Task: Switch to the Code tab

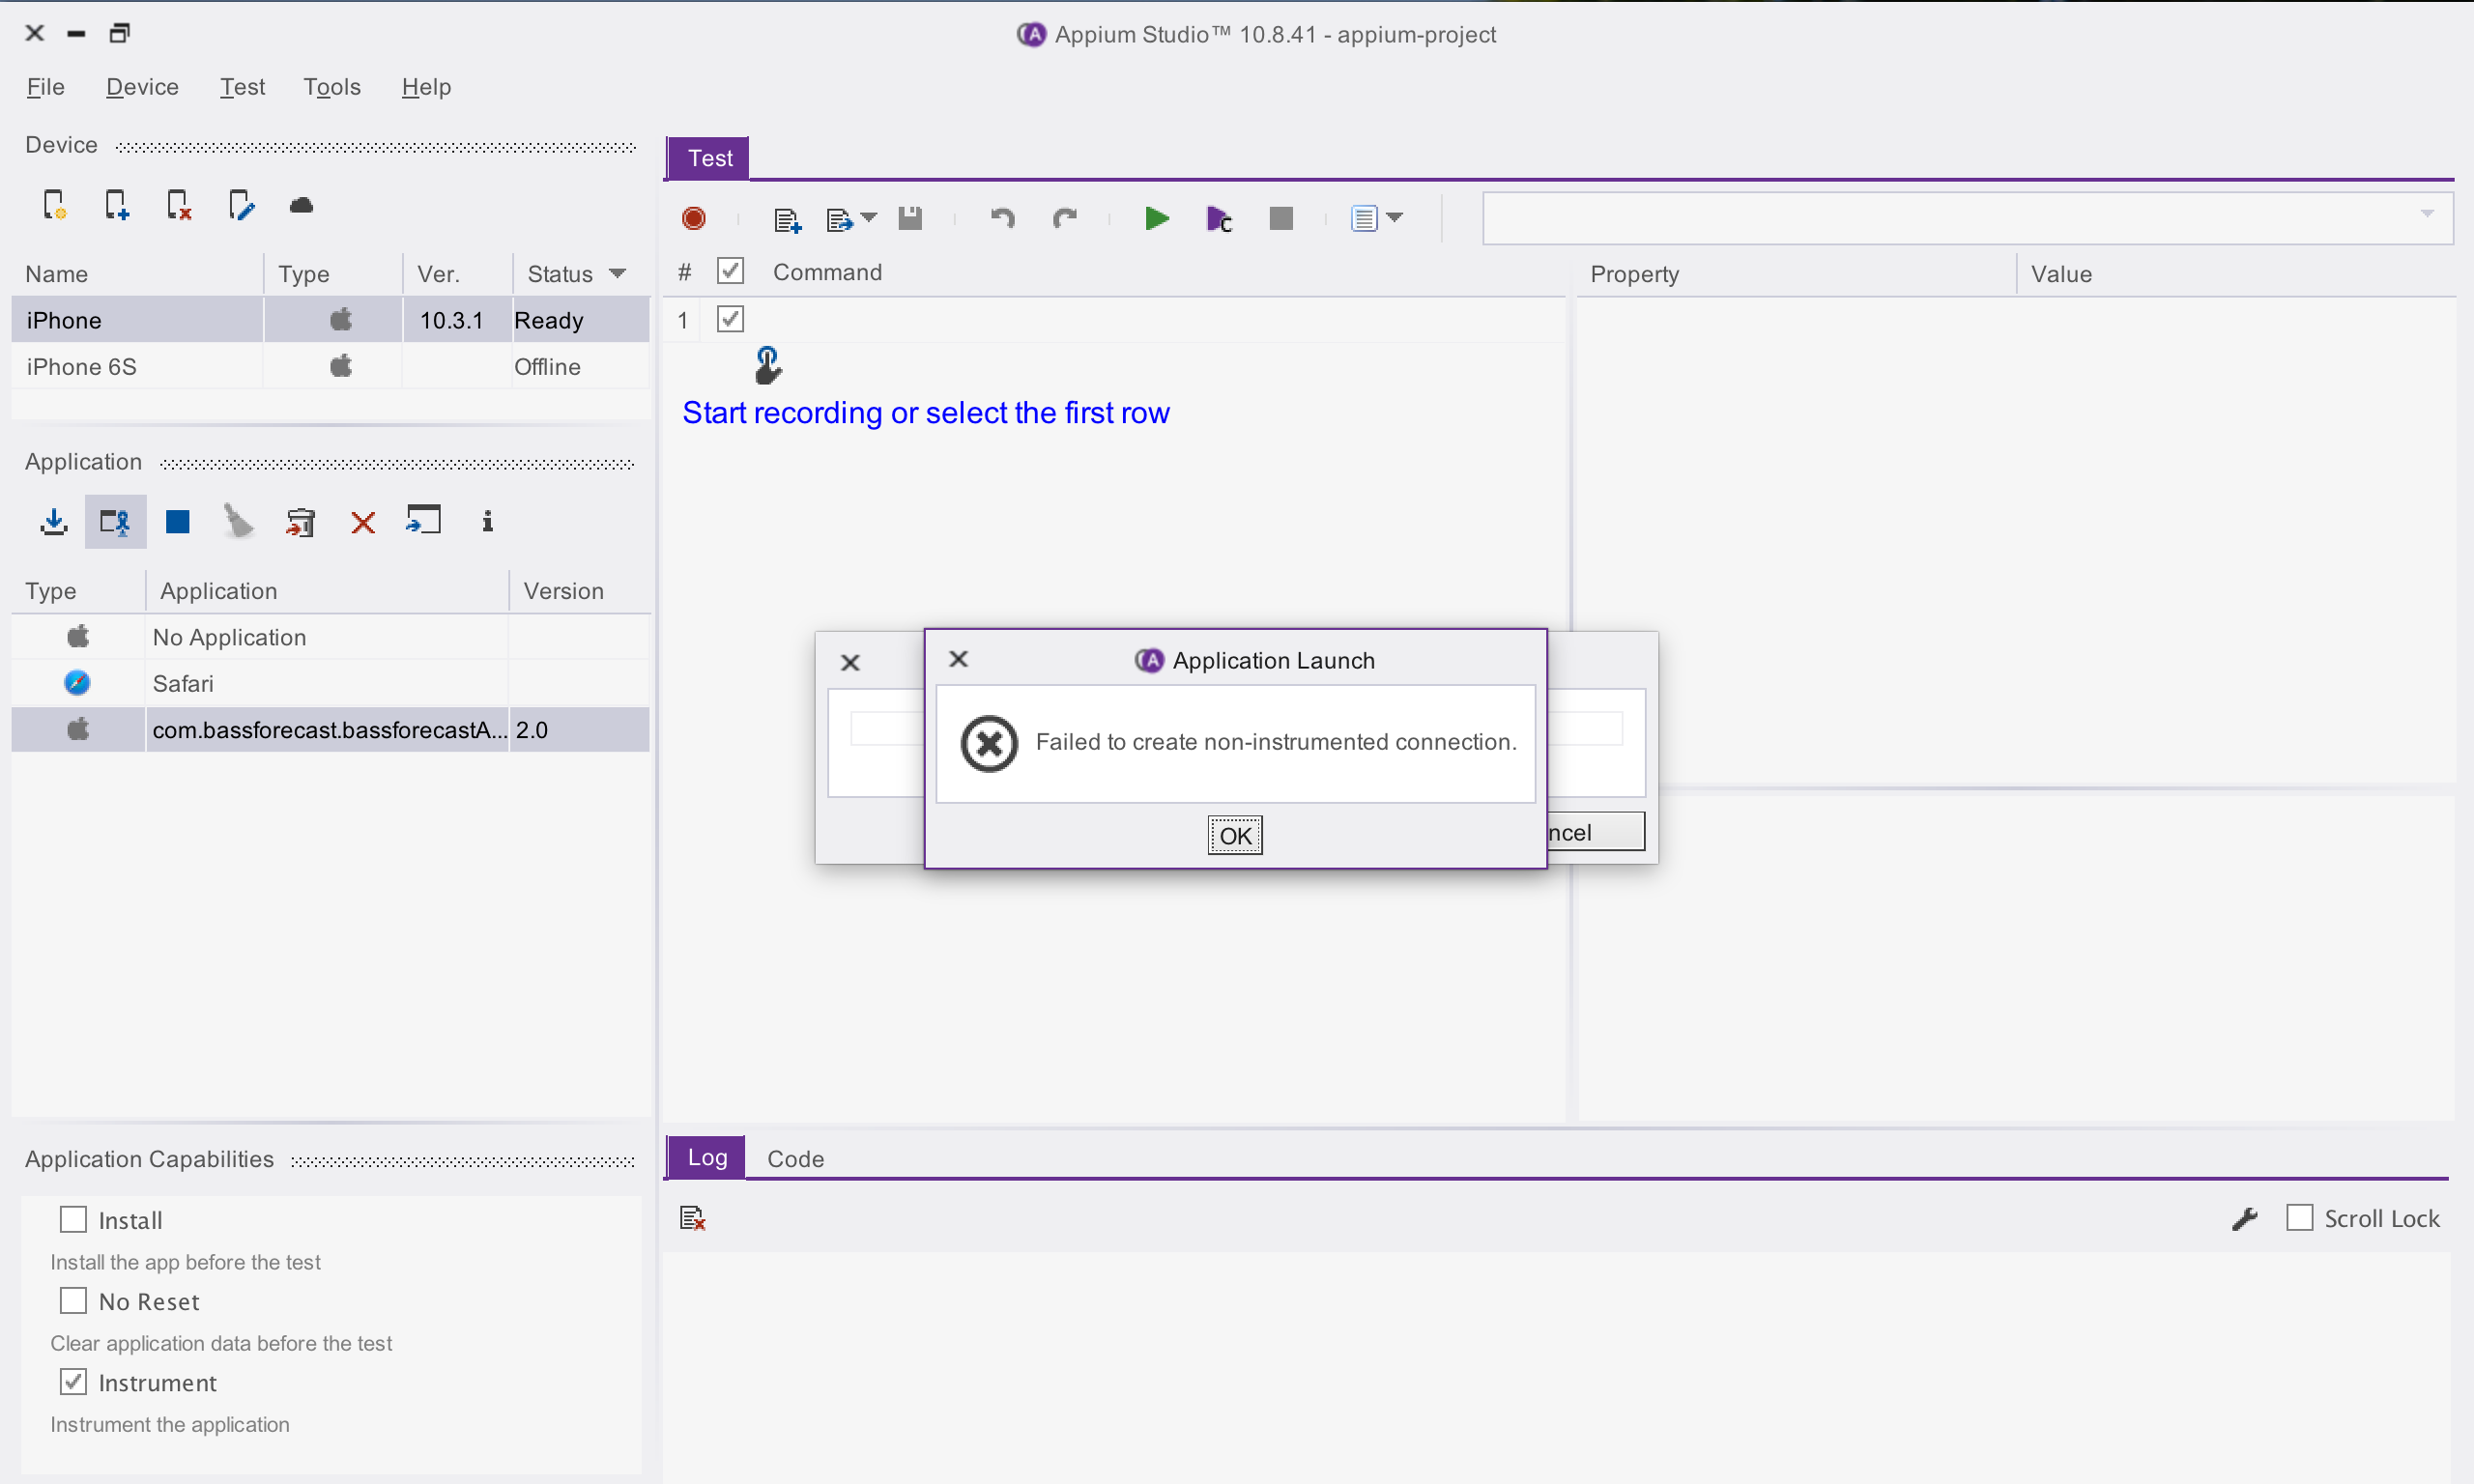Action: click(x=795, y=1158)
